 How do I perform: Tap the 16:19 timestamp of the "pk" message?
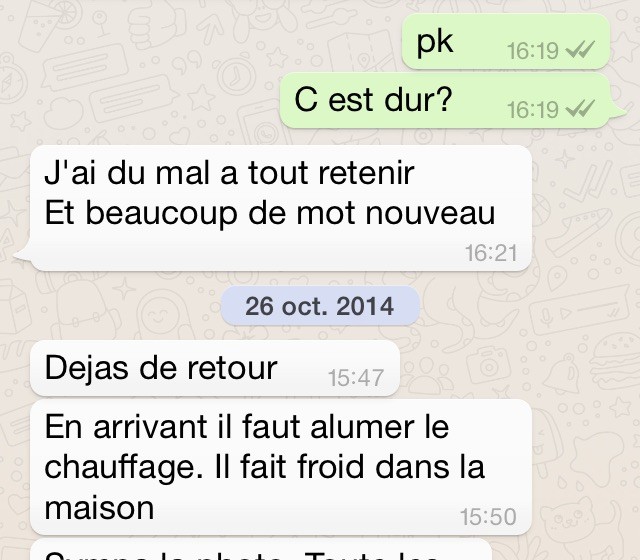pyautogui.click(x=533, y=51)
